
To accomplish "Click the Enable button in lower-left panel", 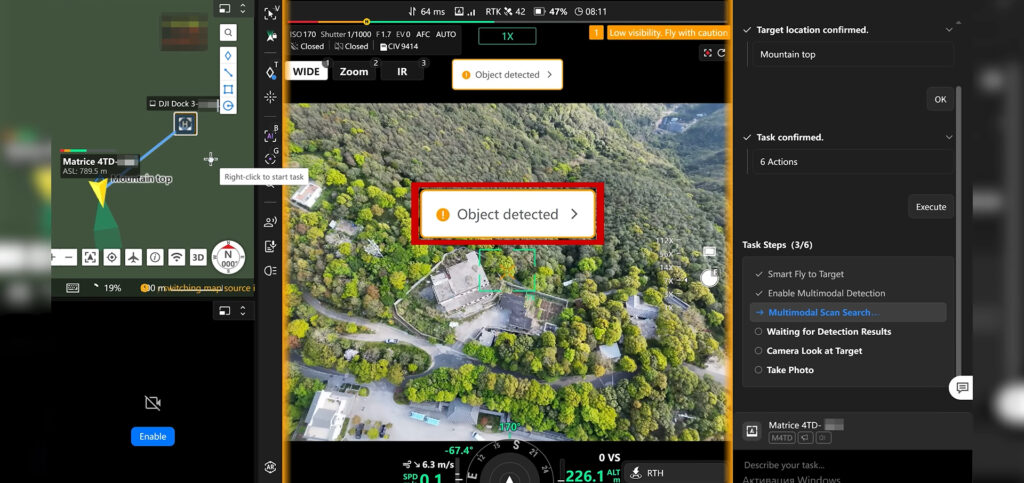I will 153,437.
